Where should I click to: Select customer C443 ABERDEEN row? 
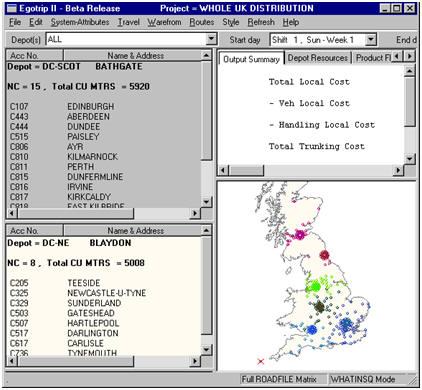pos(60,117)
